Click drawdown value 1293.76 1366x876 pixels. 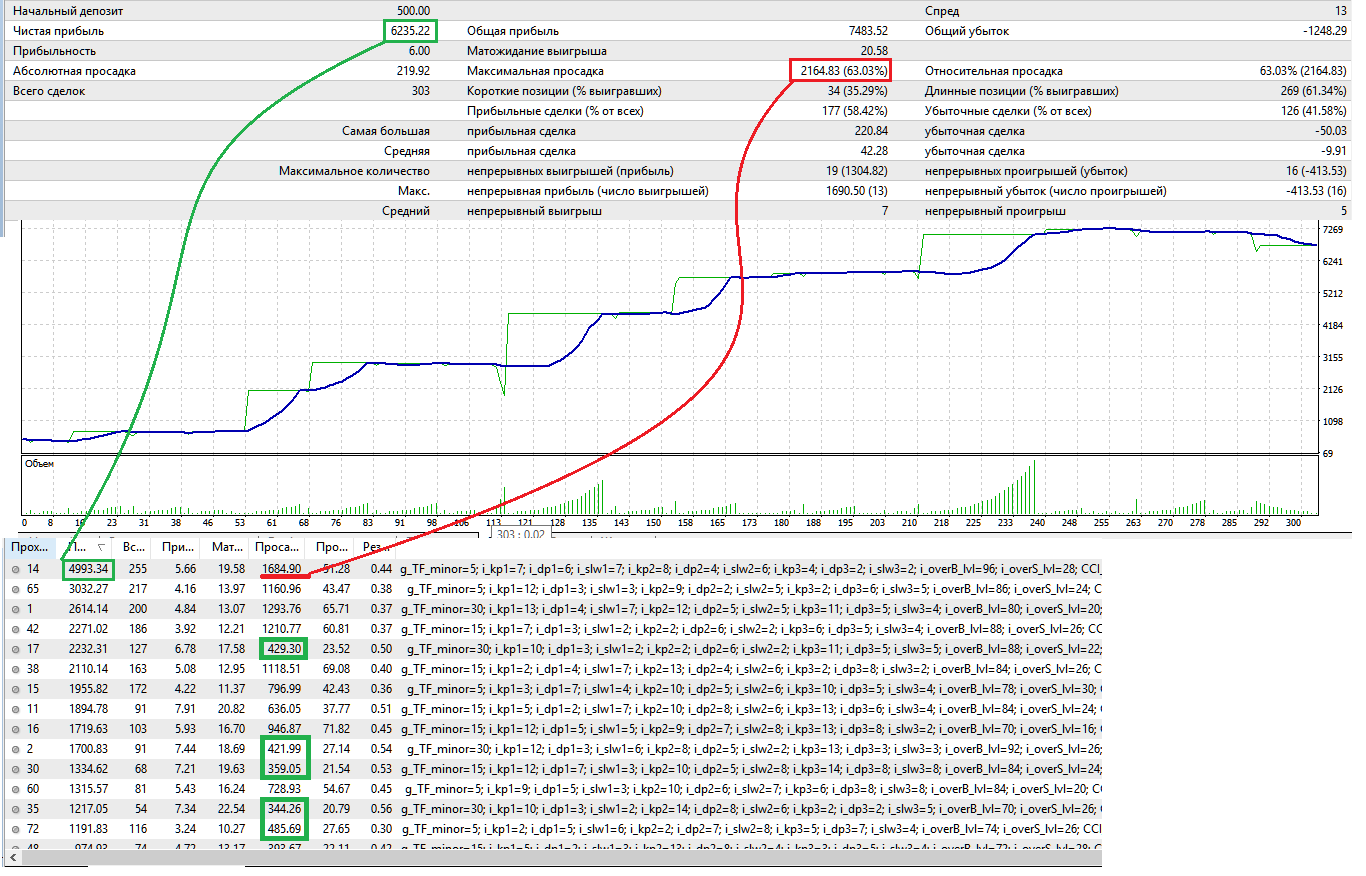point(281,609)
